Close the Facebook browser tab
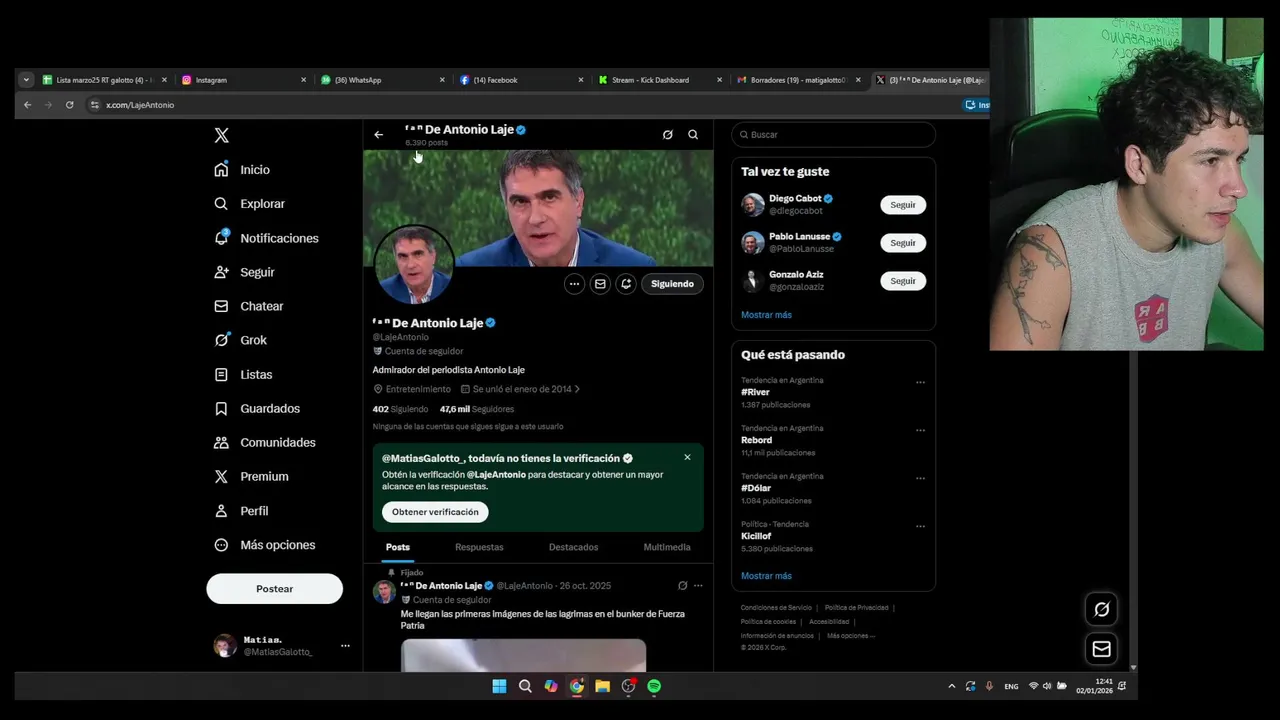 580,80
